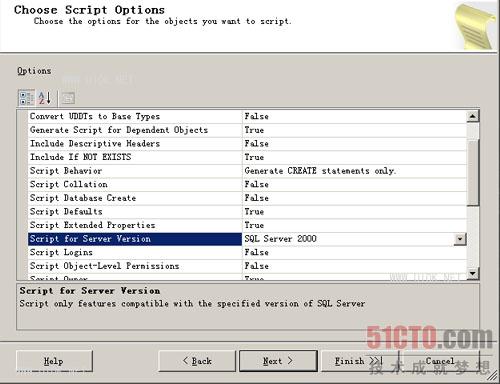Switch to Categorized view icon
The width and height of the screenshot is (500, 384).
tap(26, 98)
